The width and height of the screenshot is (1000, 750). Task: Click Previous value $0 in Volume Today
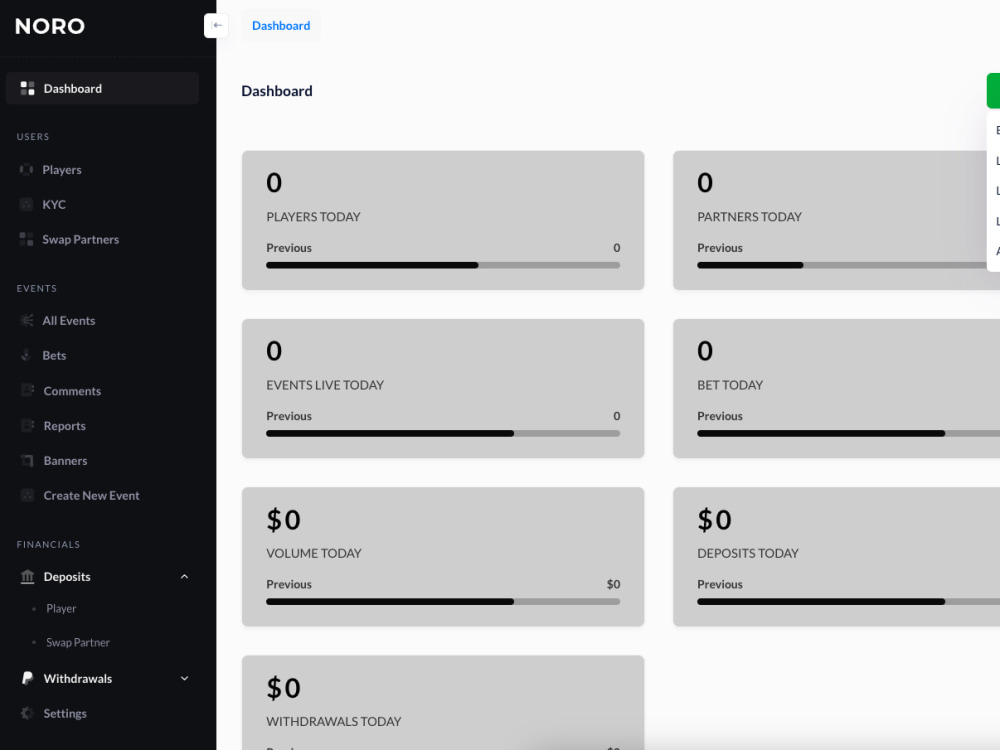(x=613, y=584)
